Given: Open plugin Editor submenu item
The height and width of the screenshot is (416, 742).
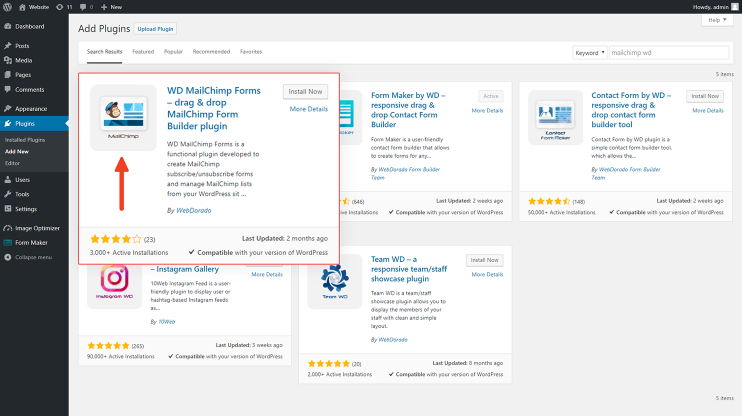Looking at the screenshot, I should [12, 163].
